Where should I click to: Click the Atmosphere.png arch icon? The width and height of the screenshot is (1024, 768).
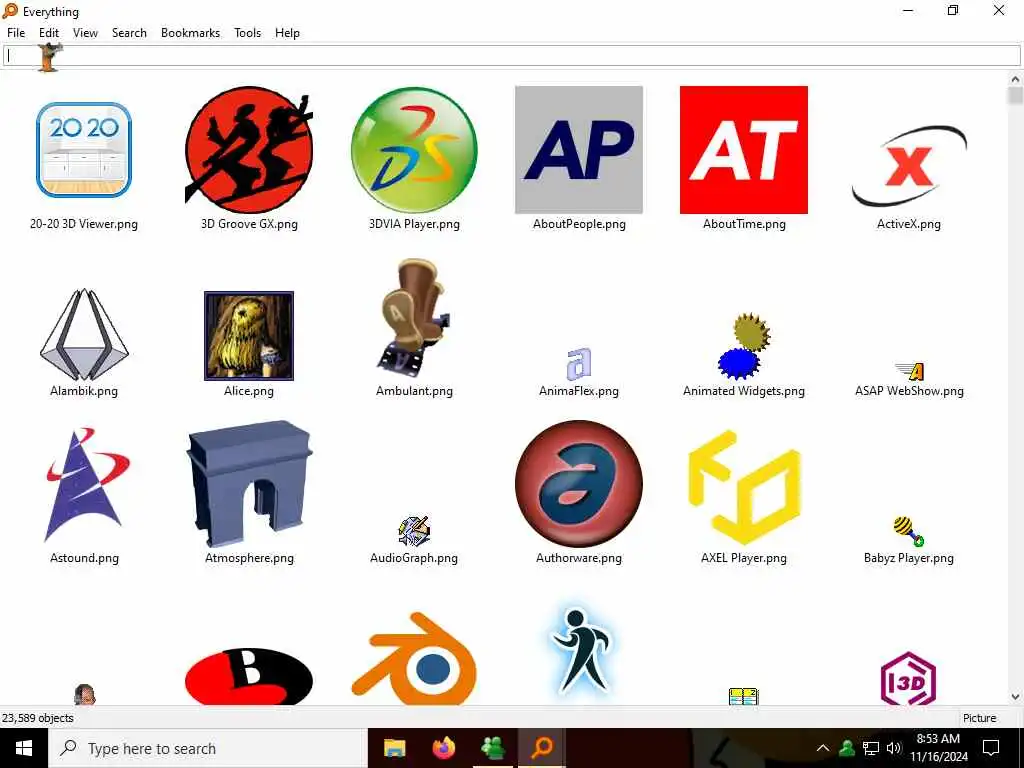(249, 483)
